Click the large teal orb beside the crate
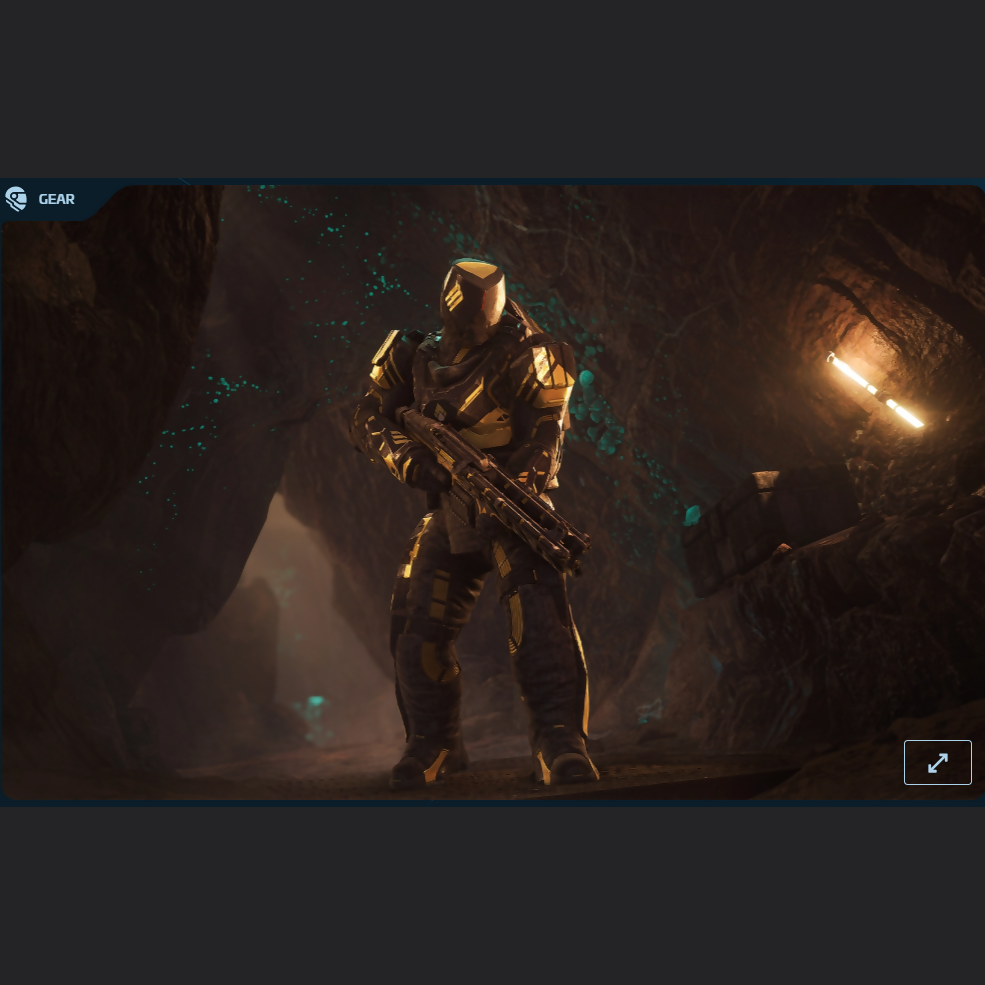This screenshot has height=985, width=985. pos(692,515)
